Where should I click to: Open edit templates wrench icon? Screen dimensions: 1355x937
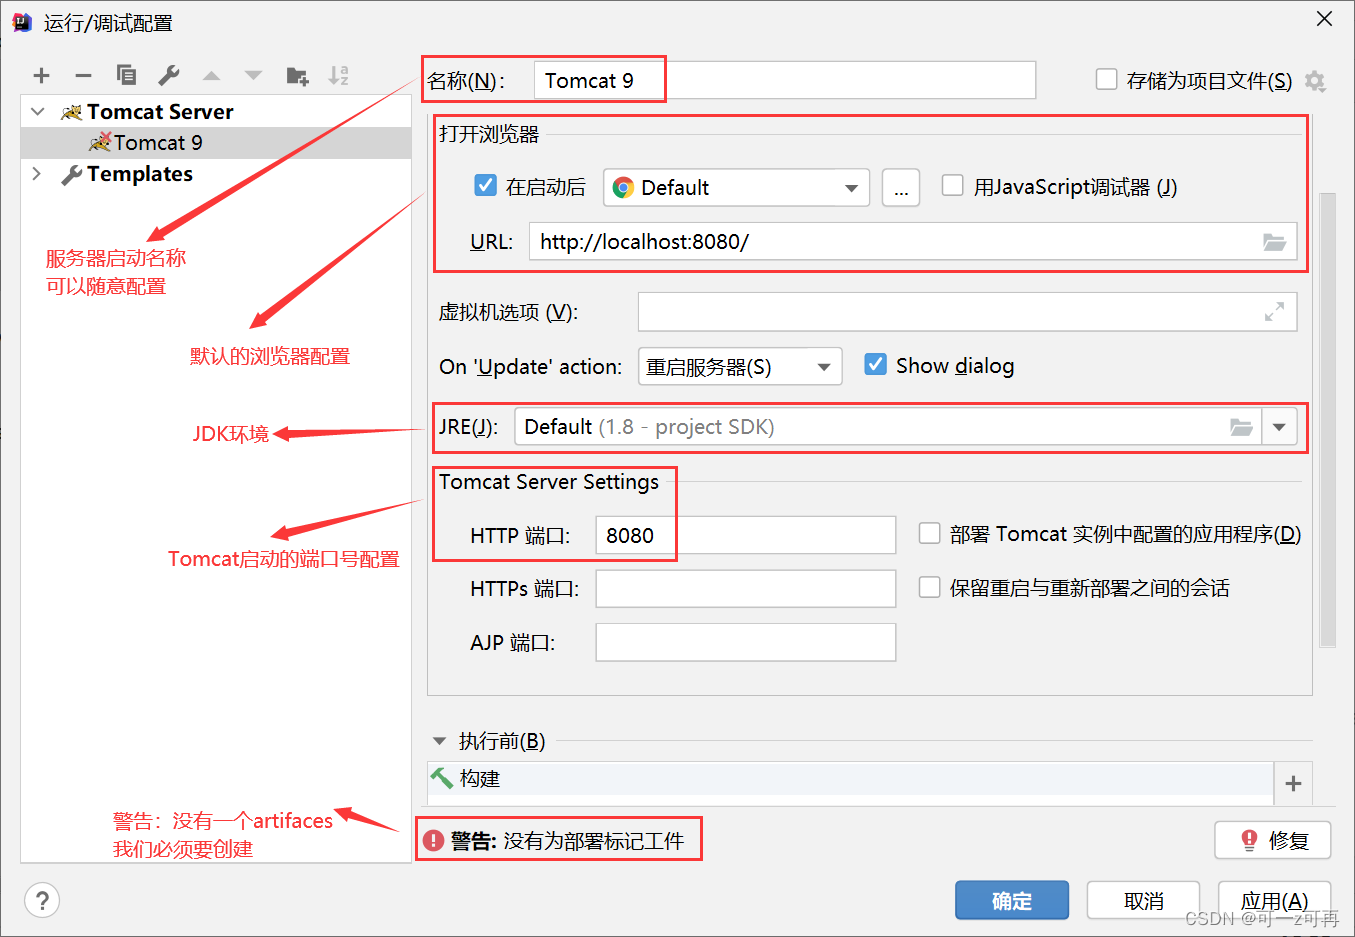click(x=169, y=75)
